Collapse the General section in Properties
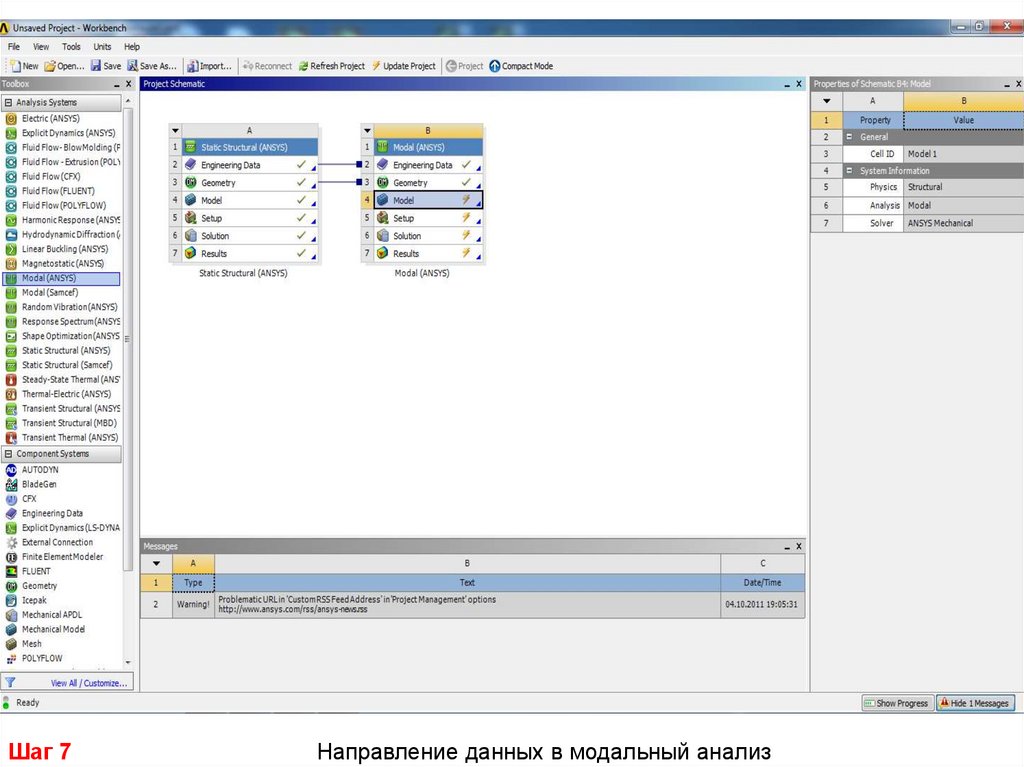This screenshot has width=1024, height=767. (850, 137)
